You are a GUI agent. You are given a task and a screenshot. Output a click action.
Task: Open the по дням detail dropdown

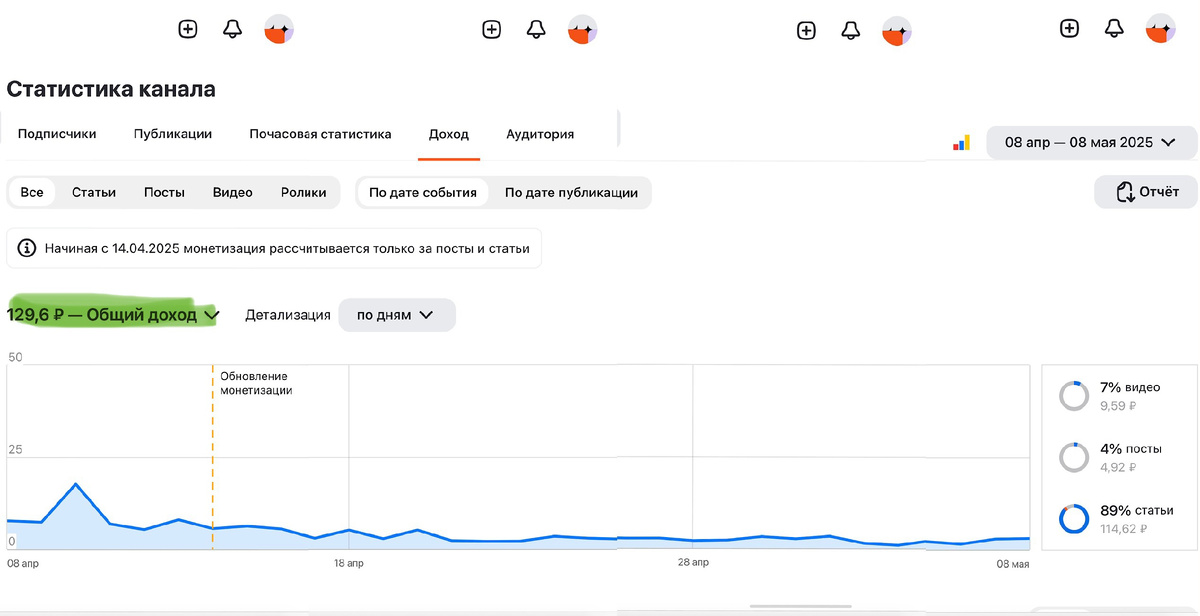[x=397, y=315]
